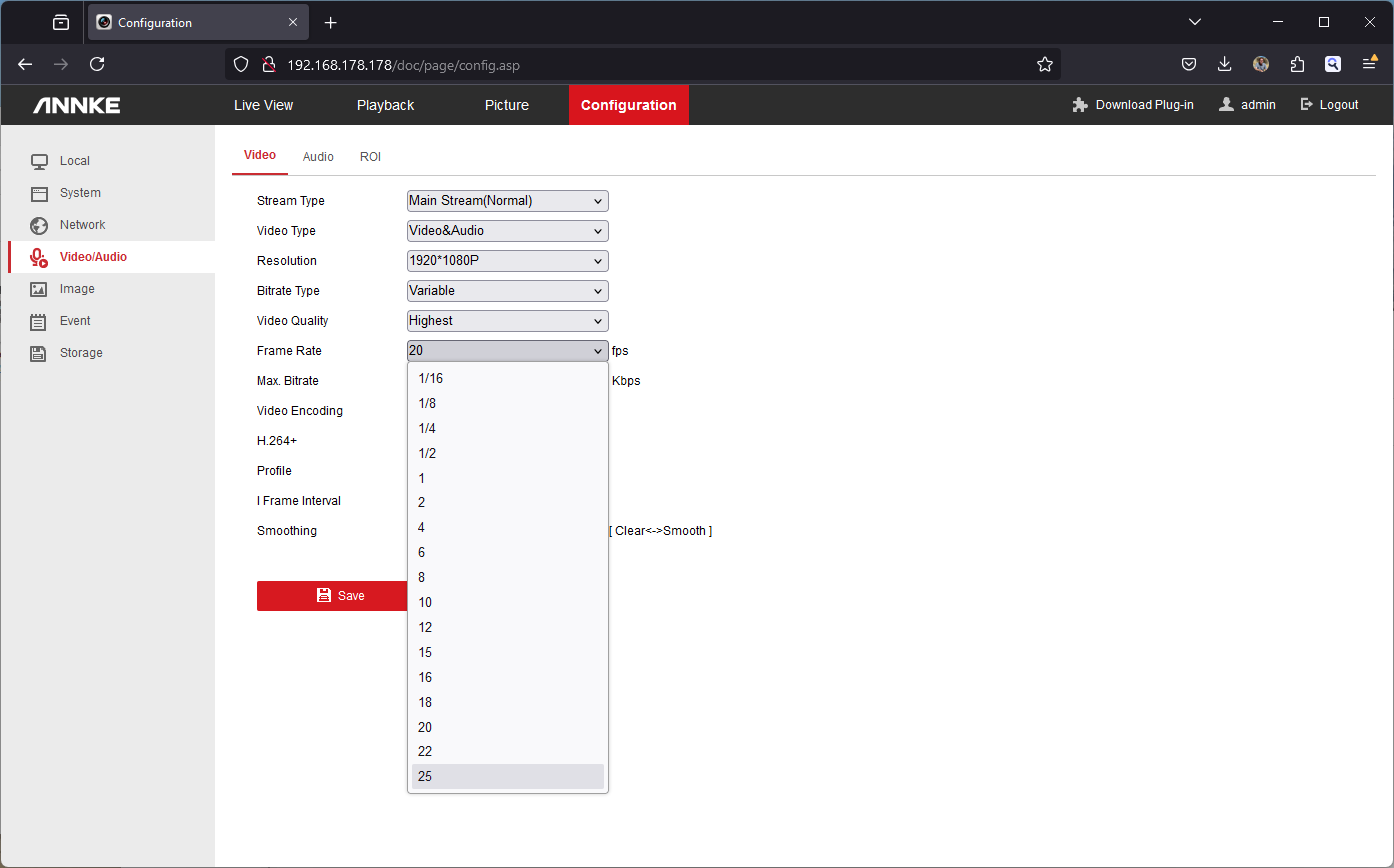The width and height of the screenshot is (1394, 868).
Task: Pick 15 in the frame rate options
Action: click(507, 652)
